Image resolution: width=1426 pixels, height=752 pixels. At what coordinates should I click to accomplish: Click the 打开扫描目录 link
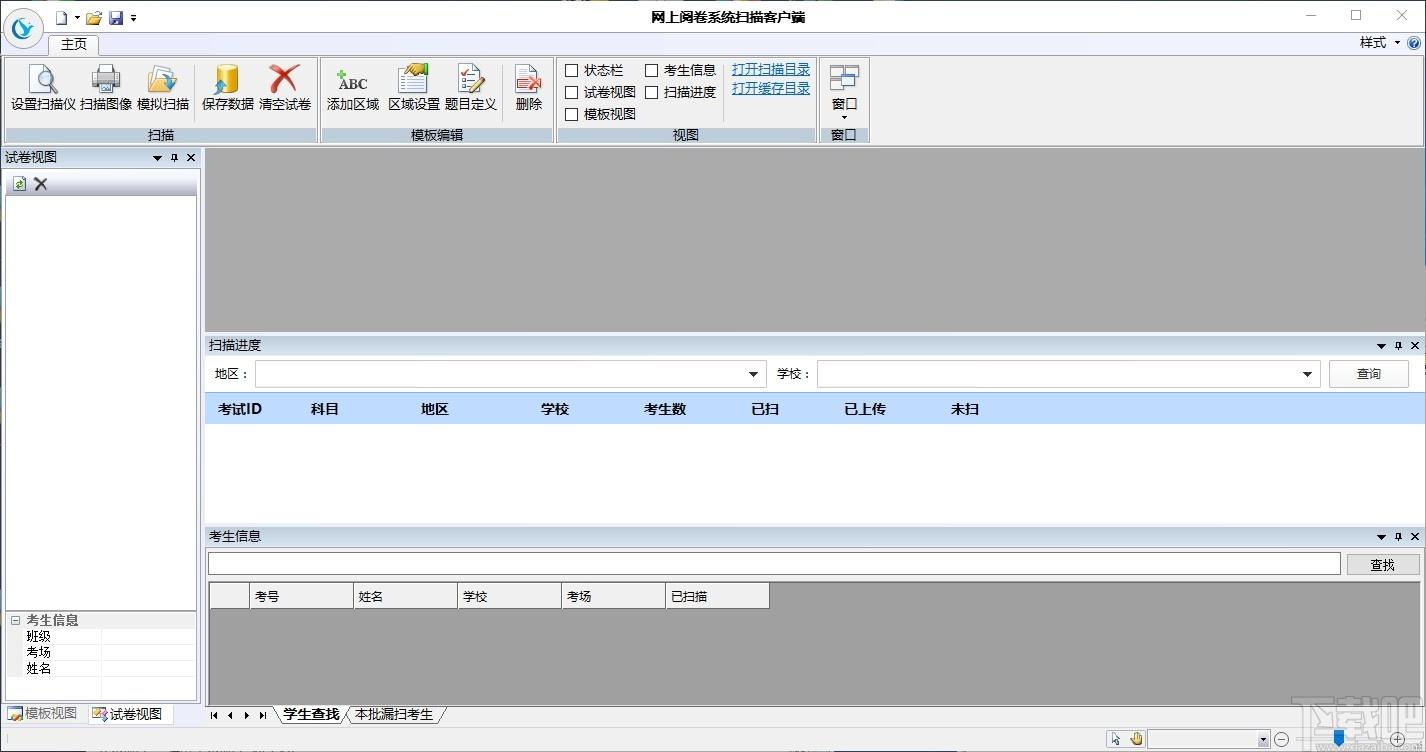pos(771,70)
